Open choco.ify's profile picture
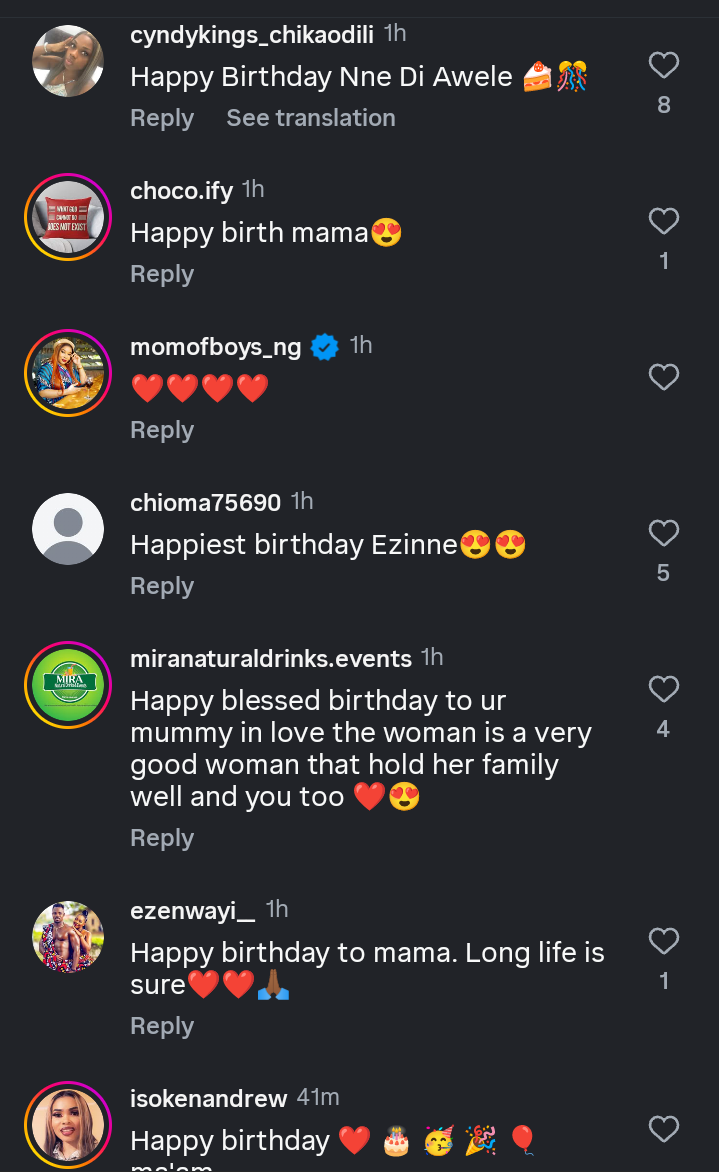719x1172 pixels. pos(68,217)
